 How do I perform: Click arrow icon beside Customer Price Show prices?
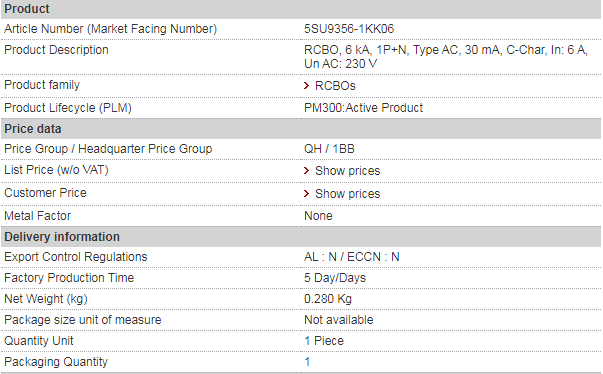[x=306, y=193]
